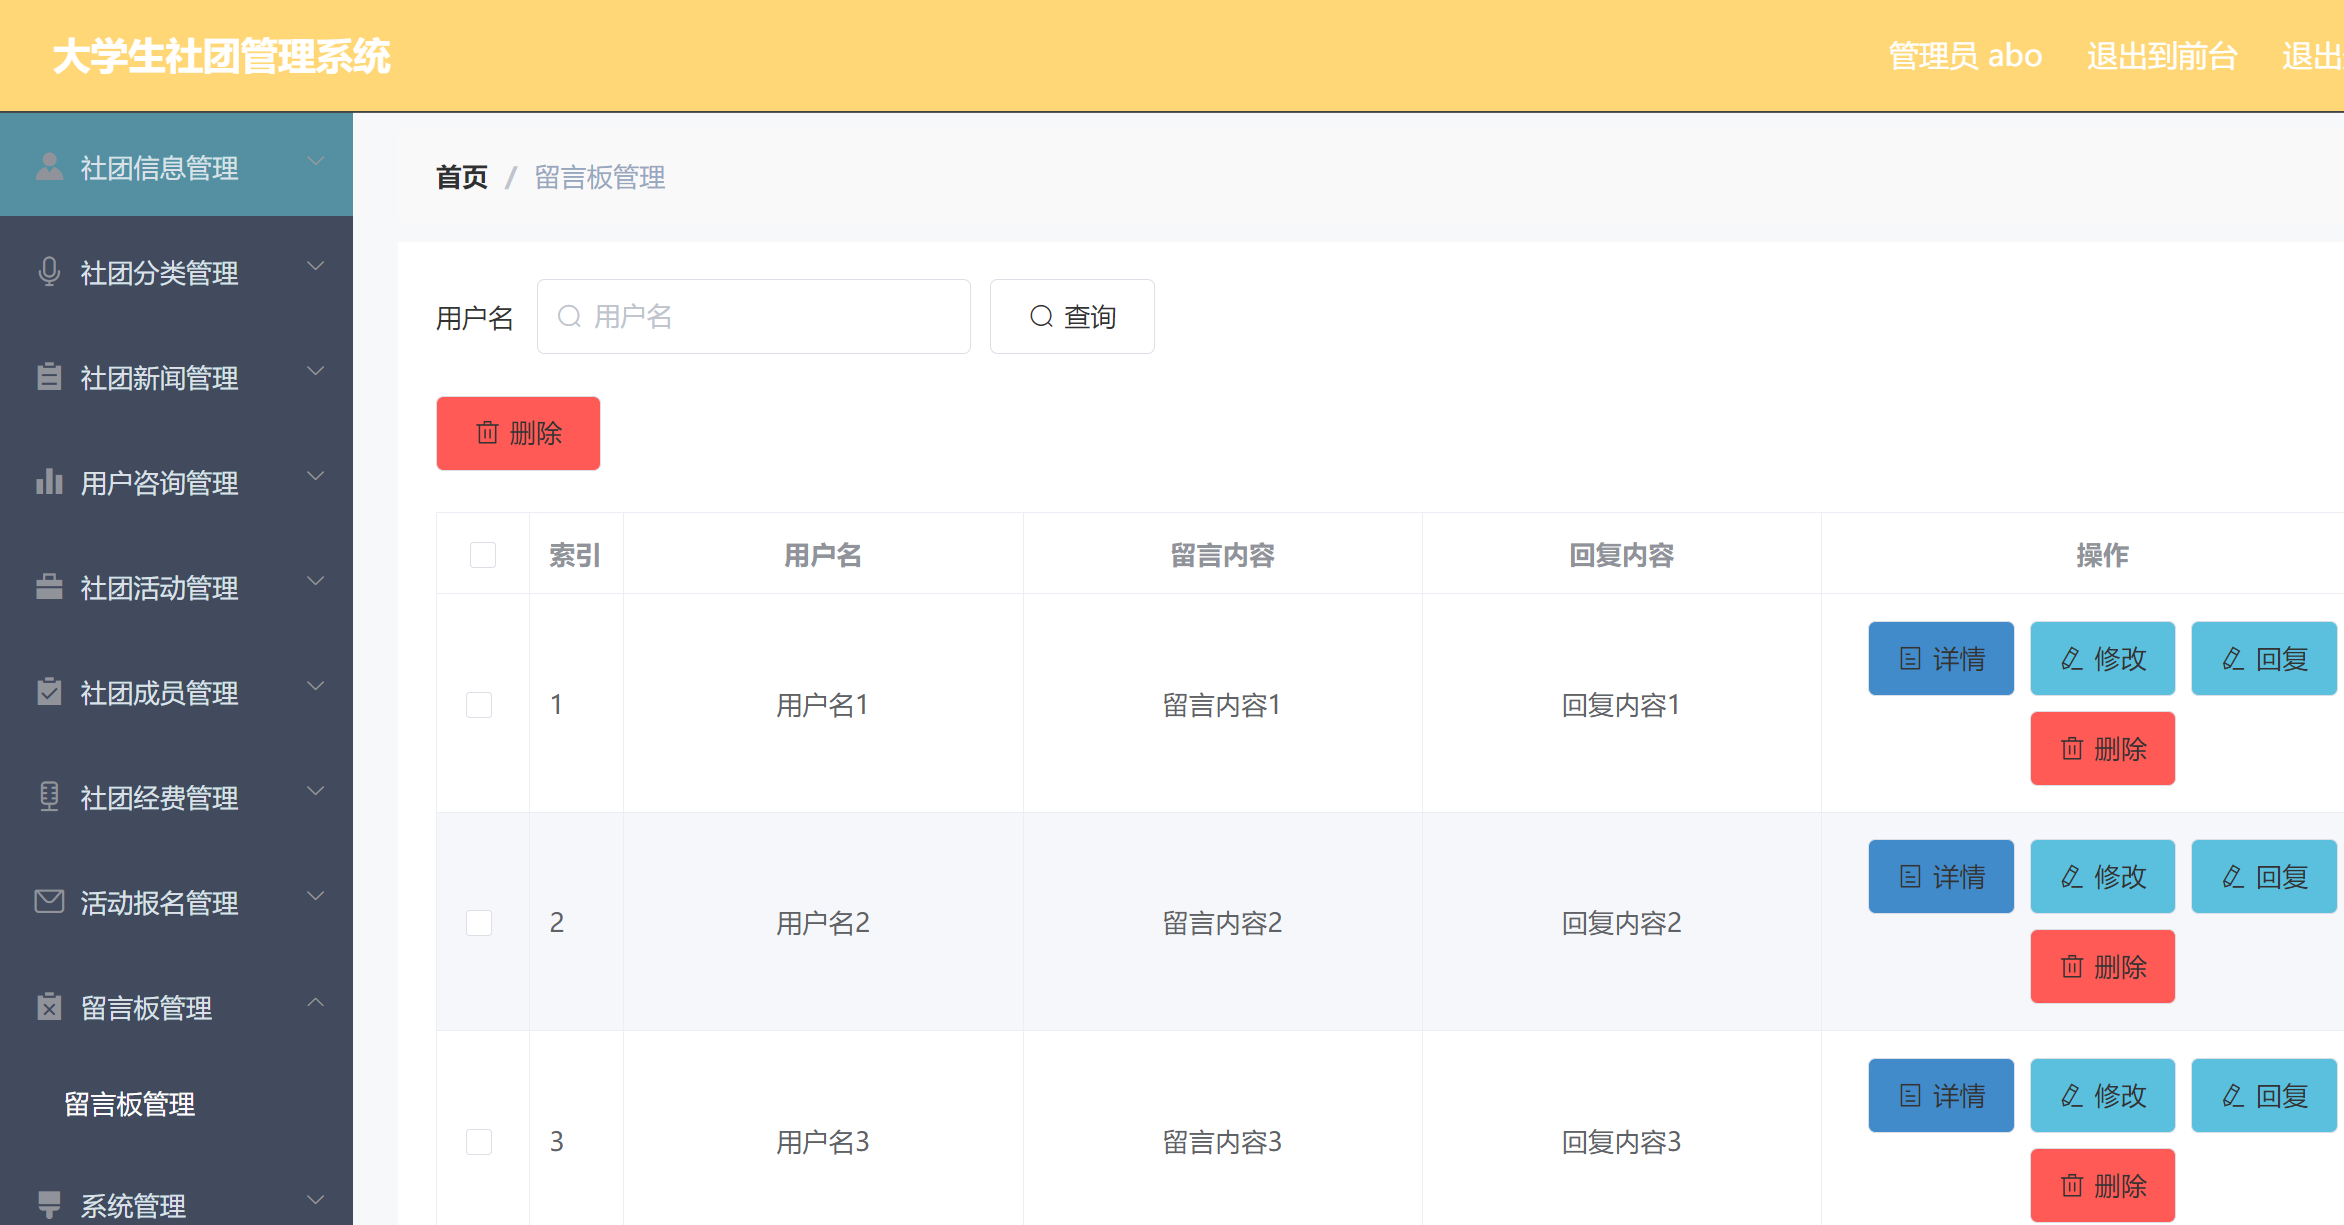Click the 查询 search button

point(1072,316)
